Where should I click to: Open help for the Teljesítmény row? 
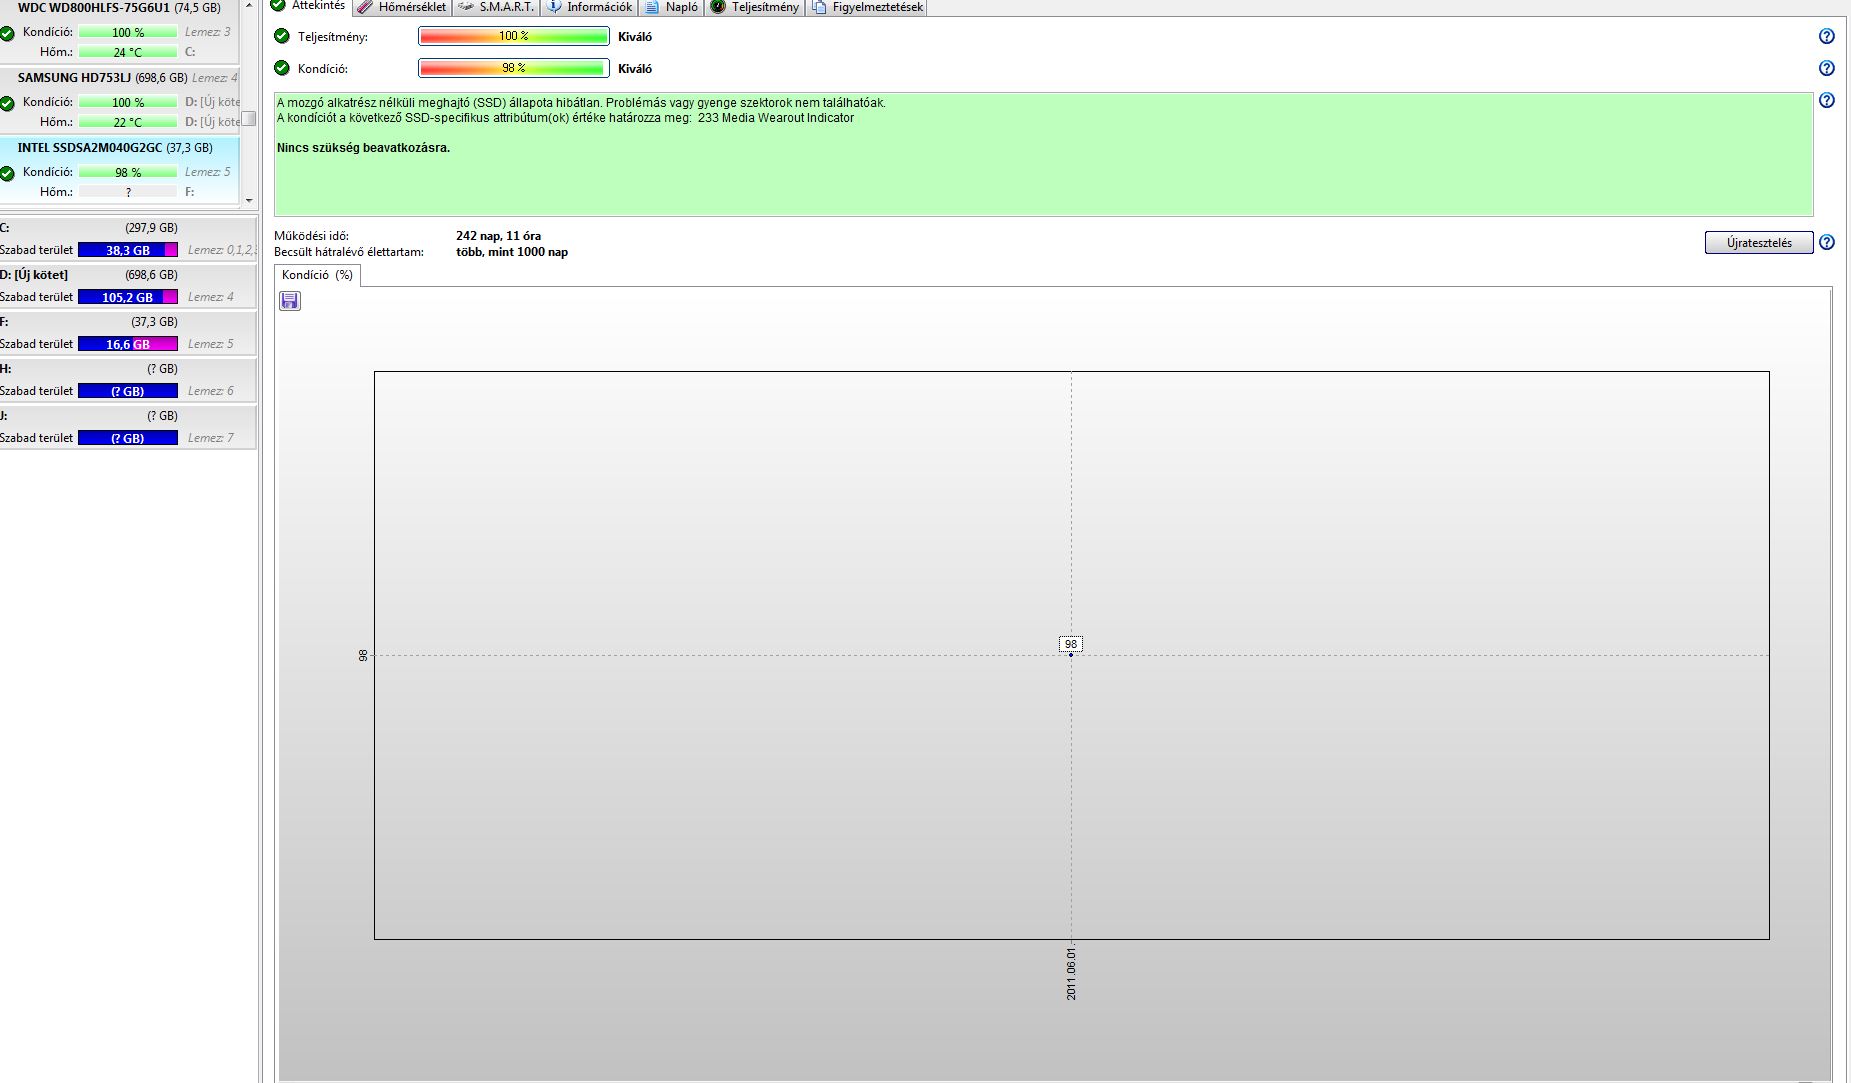(1826, 36)
